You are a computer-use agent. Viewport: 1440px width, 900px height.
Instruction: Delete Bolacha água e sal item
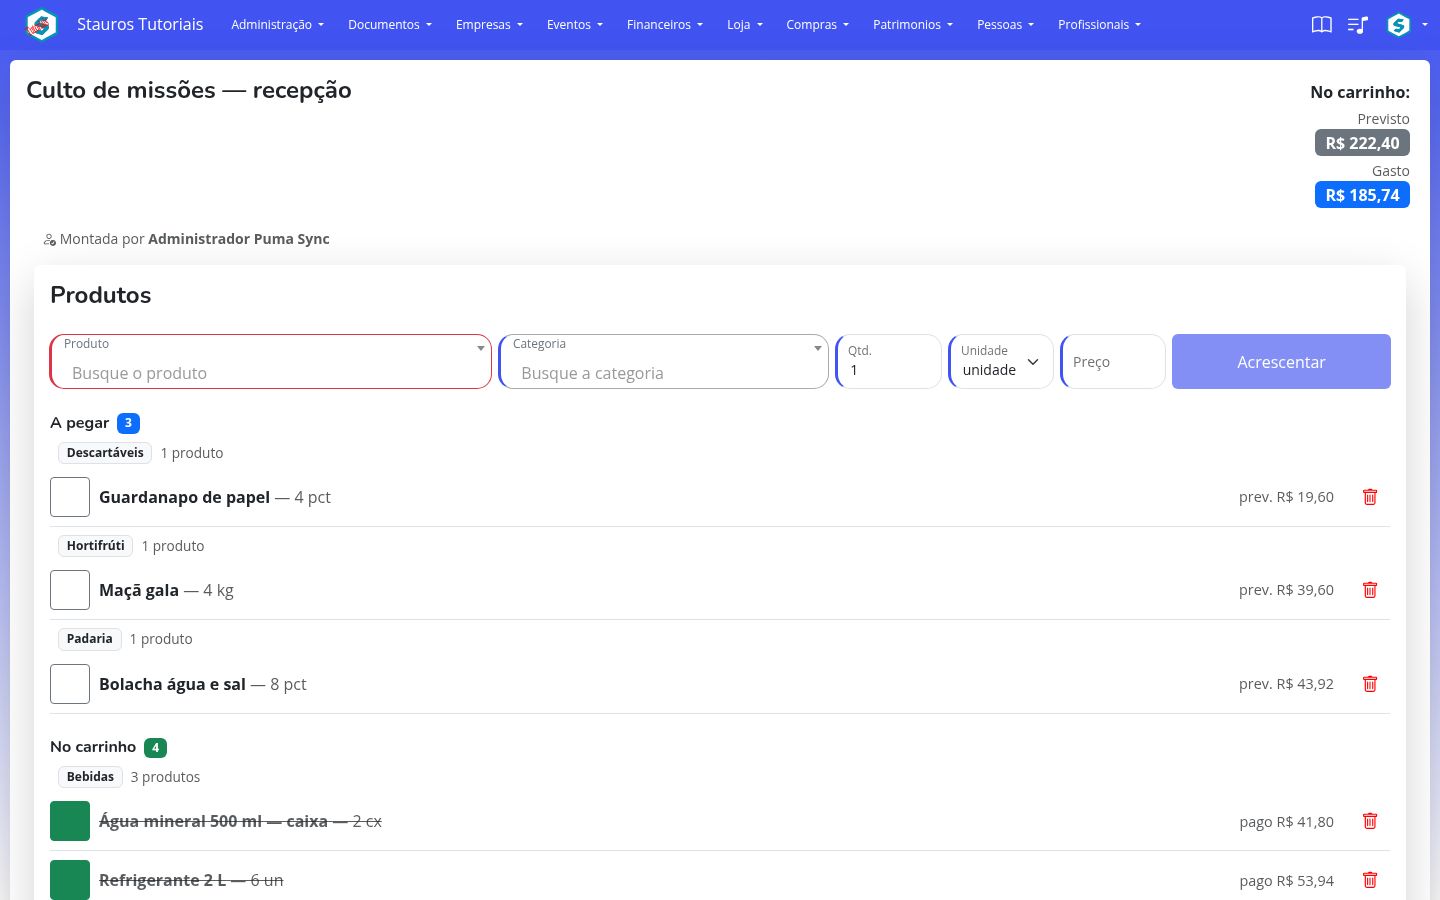tap(1370, 684)
